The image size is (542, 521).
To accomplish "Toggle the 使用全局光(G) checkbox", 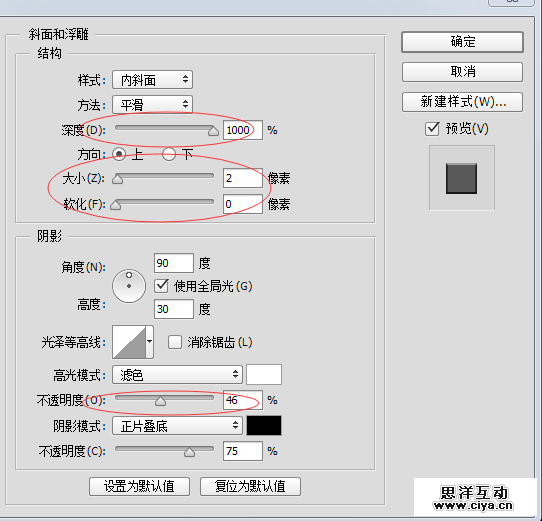I will pos(161,286).
